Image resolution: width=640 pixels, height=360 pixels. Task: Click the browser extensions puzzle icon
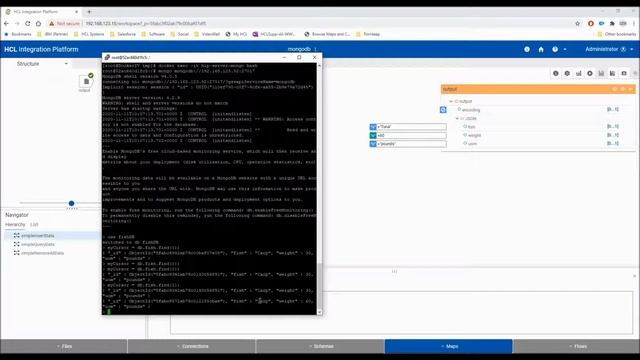pos(612,24)
